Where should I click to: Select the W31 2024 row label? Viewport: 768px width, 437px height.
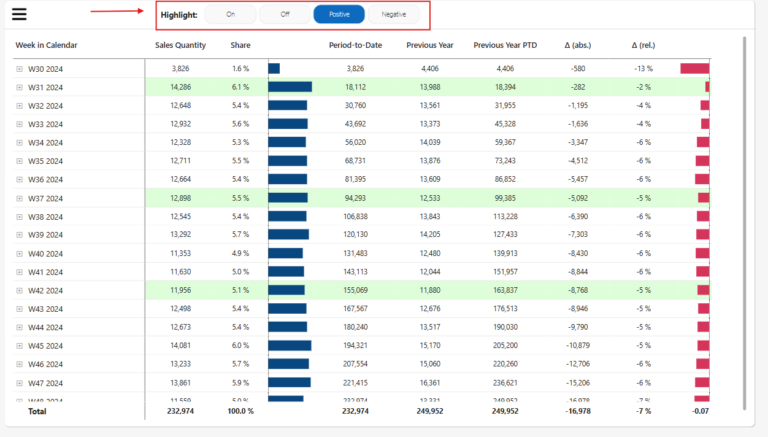[46, 88]
